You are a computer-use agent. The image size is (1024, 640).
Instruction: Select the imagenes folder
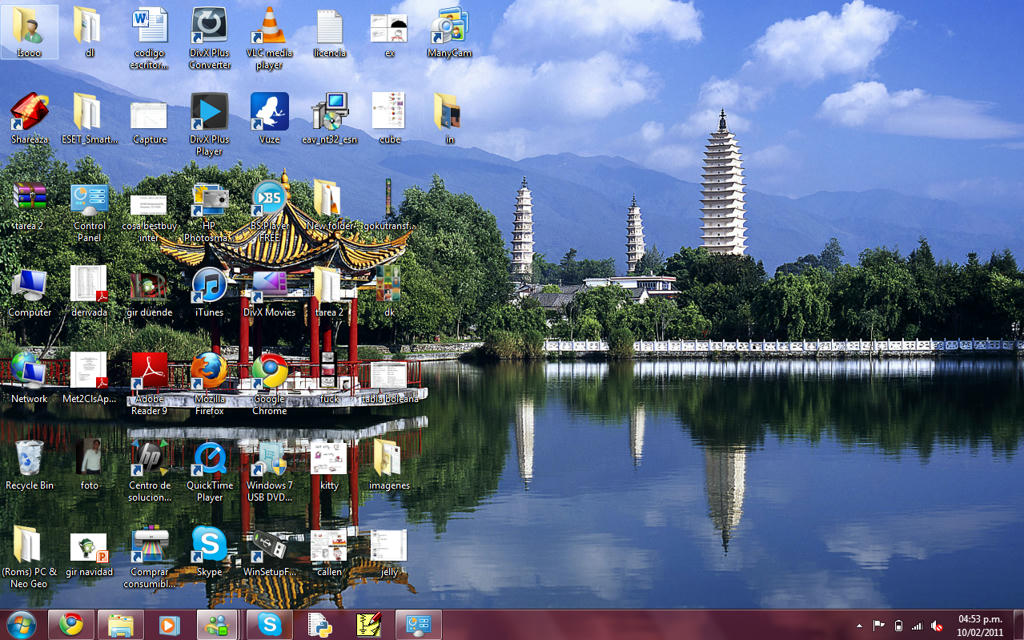coord(389,459)
